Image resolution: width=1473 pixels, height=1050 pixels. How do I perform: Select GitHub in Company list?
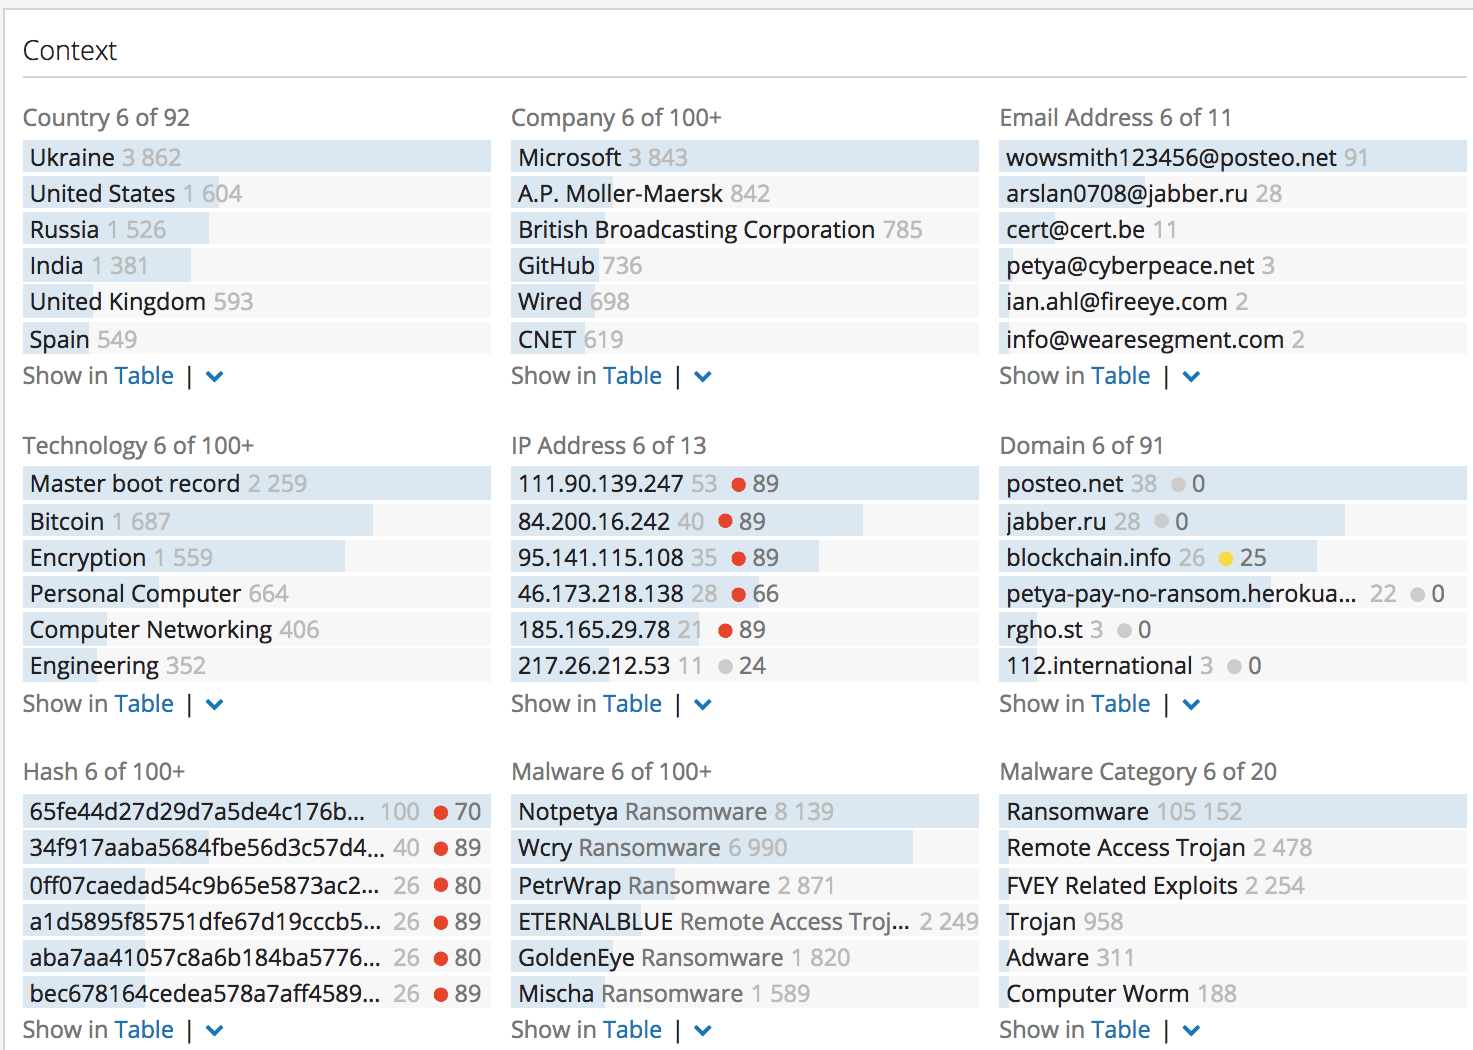745,265
